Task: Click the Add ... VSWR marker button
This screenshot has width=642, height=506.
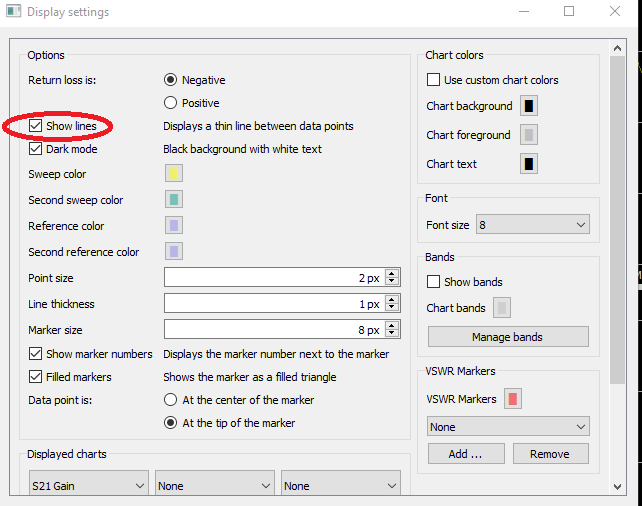Action: 466,454
